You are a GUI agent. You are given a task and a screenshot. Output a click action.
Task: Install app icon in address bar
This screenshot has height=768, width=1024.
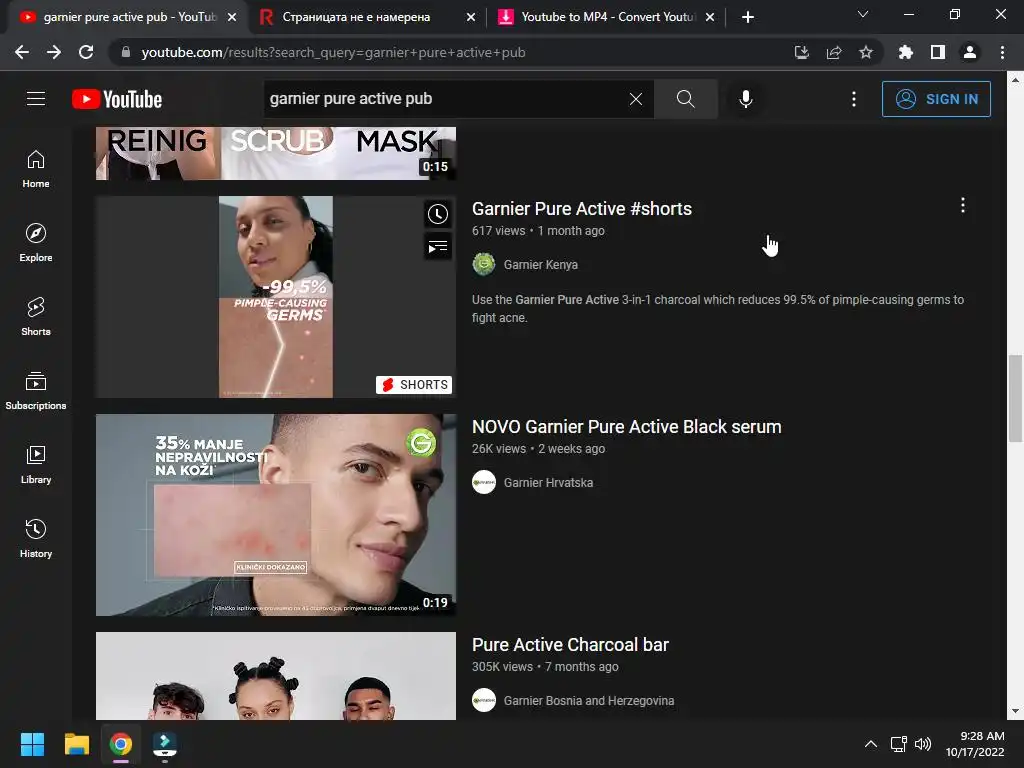802,52
